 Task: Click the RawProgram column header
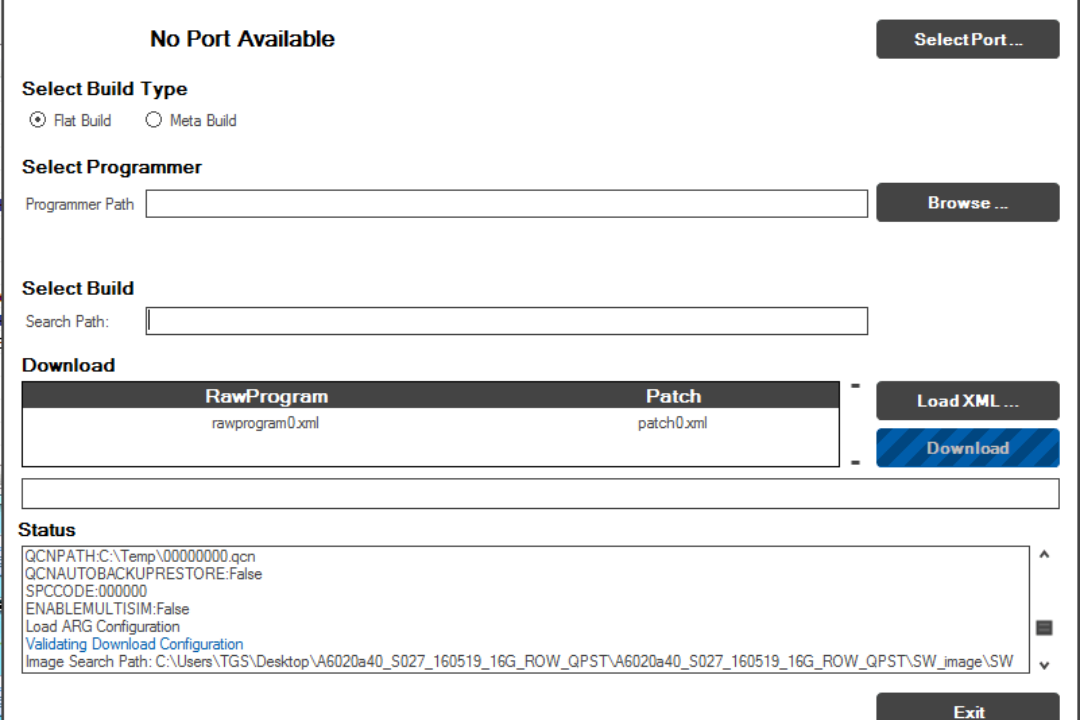tap(266, 396)
